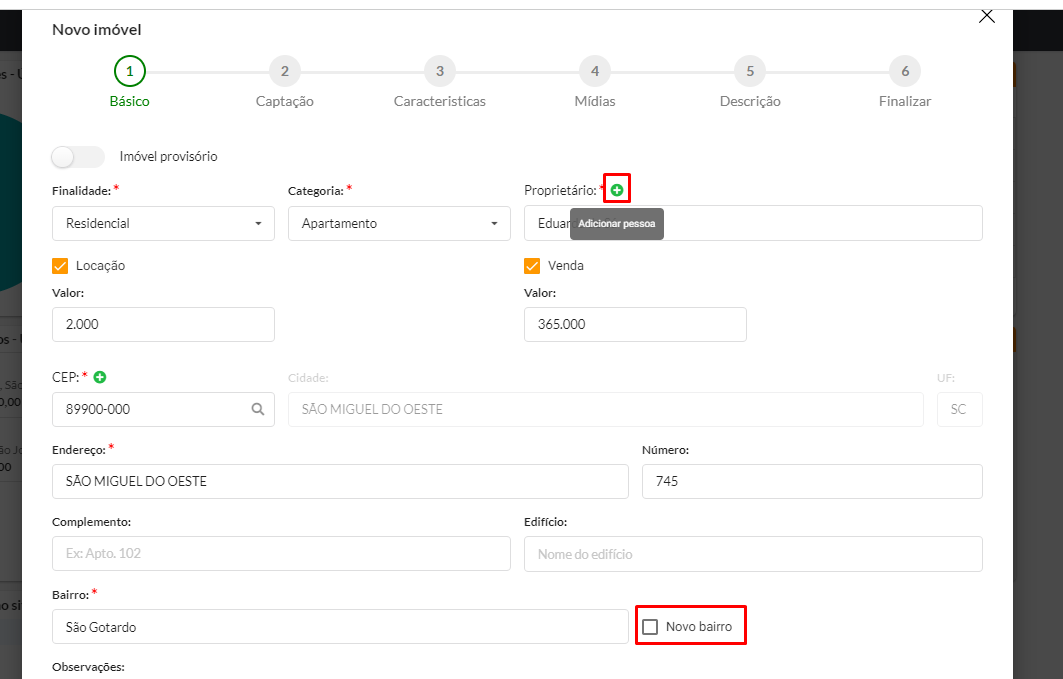
Task: Click the Observações label
Action: coord(88,667)
